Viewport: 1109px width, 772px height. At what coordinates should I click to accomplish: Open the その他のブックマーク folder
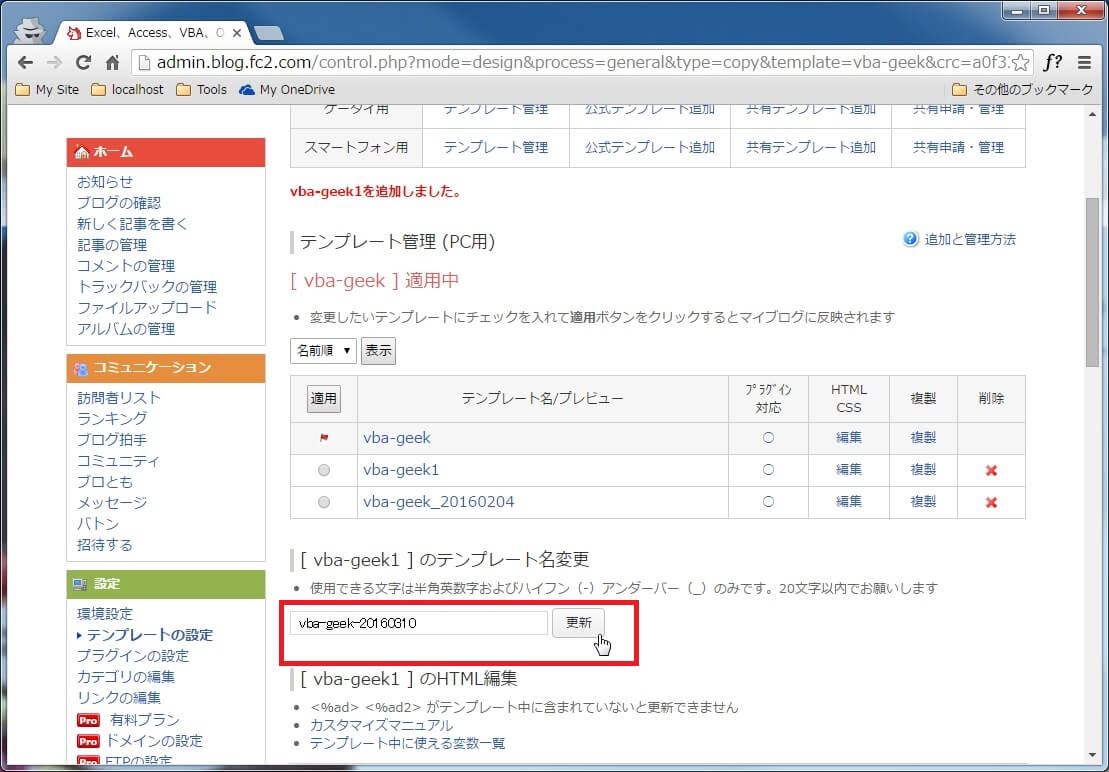tap(1023, 89)
